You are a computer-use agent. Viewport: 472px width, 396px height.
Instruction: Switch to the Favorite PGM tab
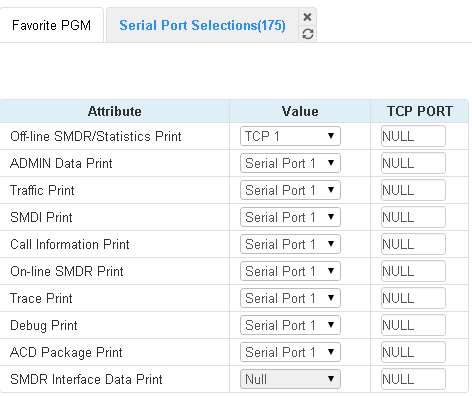pyautogui.click(x=51, y=25)
